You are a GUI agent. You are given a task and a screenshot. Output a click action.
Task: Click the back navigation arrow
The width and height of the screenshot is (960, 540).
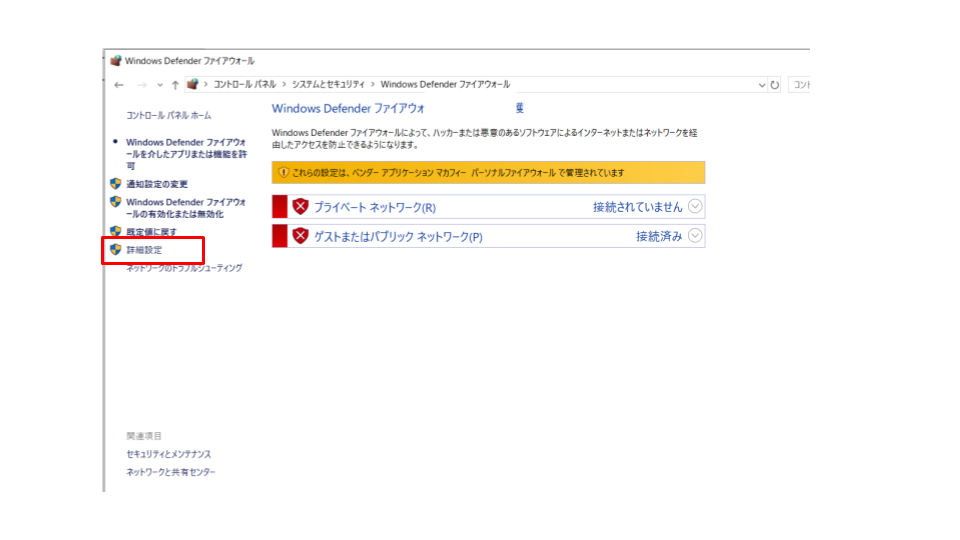(119, 85)
